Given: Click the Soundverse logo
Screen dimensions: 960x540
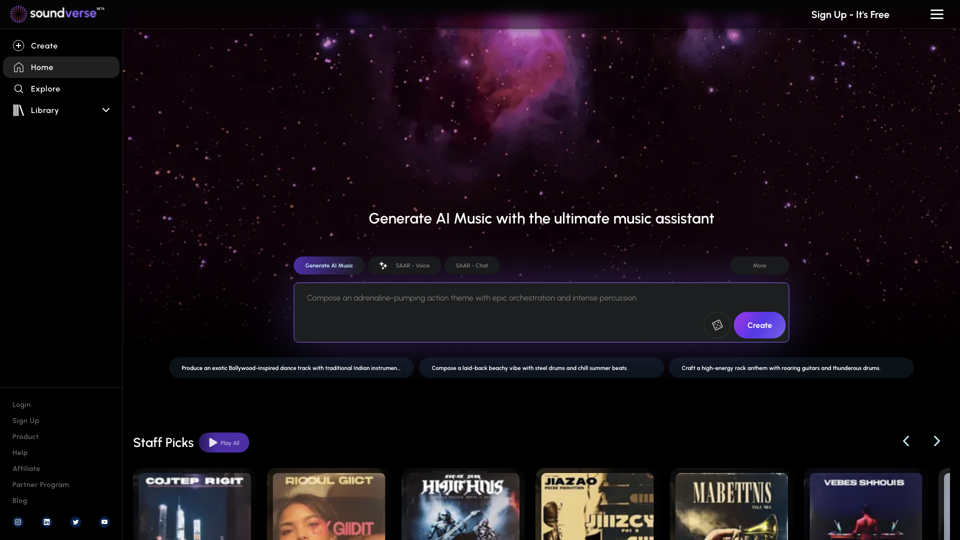Looking at the screenshot, I should pyautogui.click(x=57, y=13).
